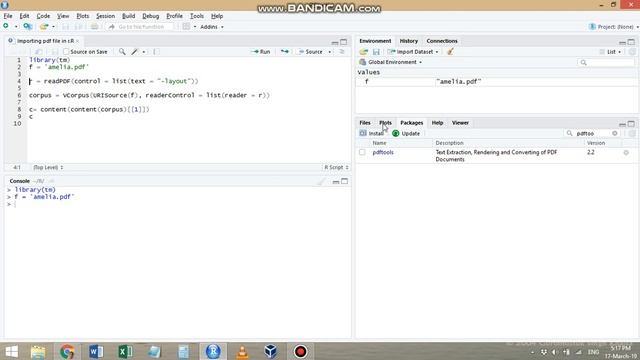This screenshot has height=360, width=640.
Task: Open VirtualBox from the taskbar
Action: click(271, 351)
